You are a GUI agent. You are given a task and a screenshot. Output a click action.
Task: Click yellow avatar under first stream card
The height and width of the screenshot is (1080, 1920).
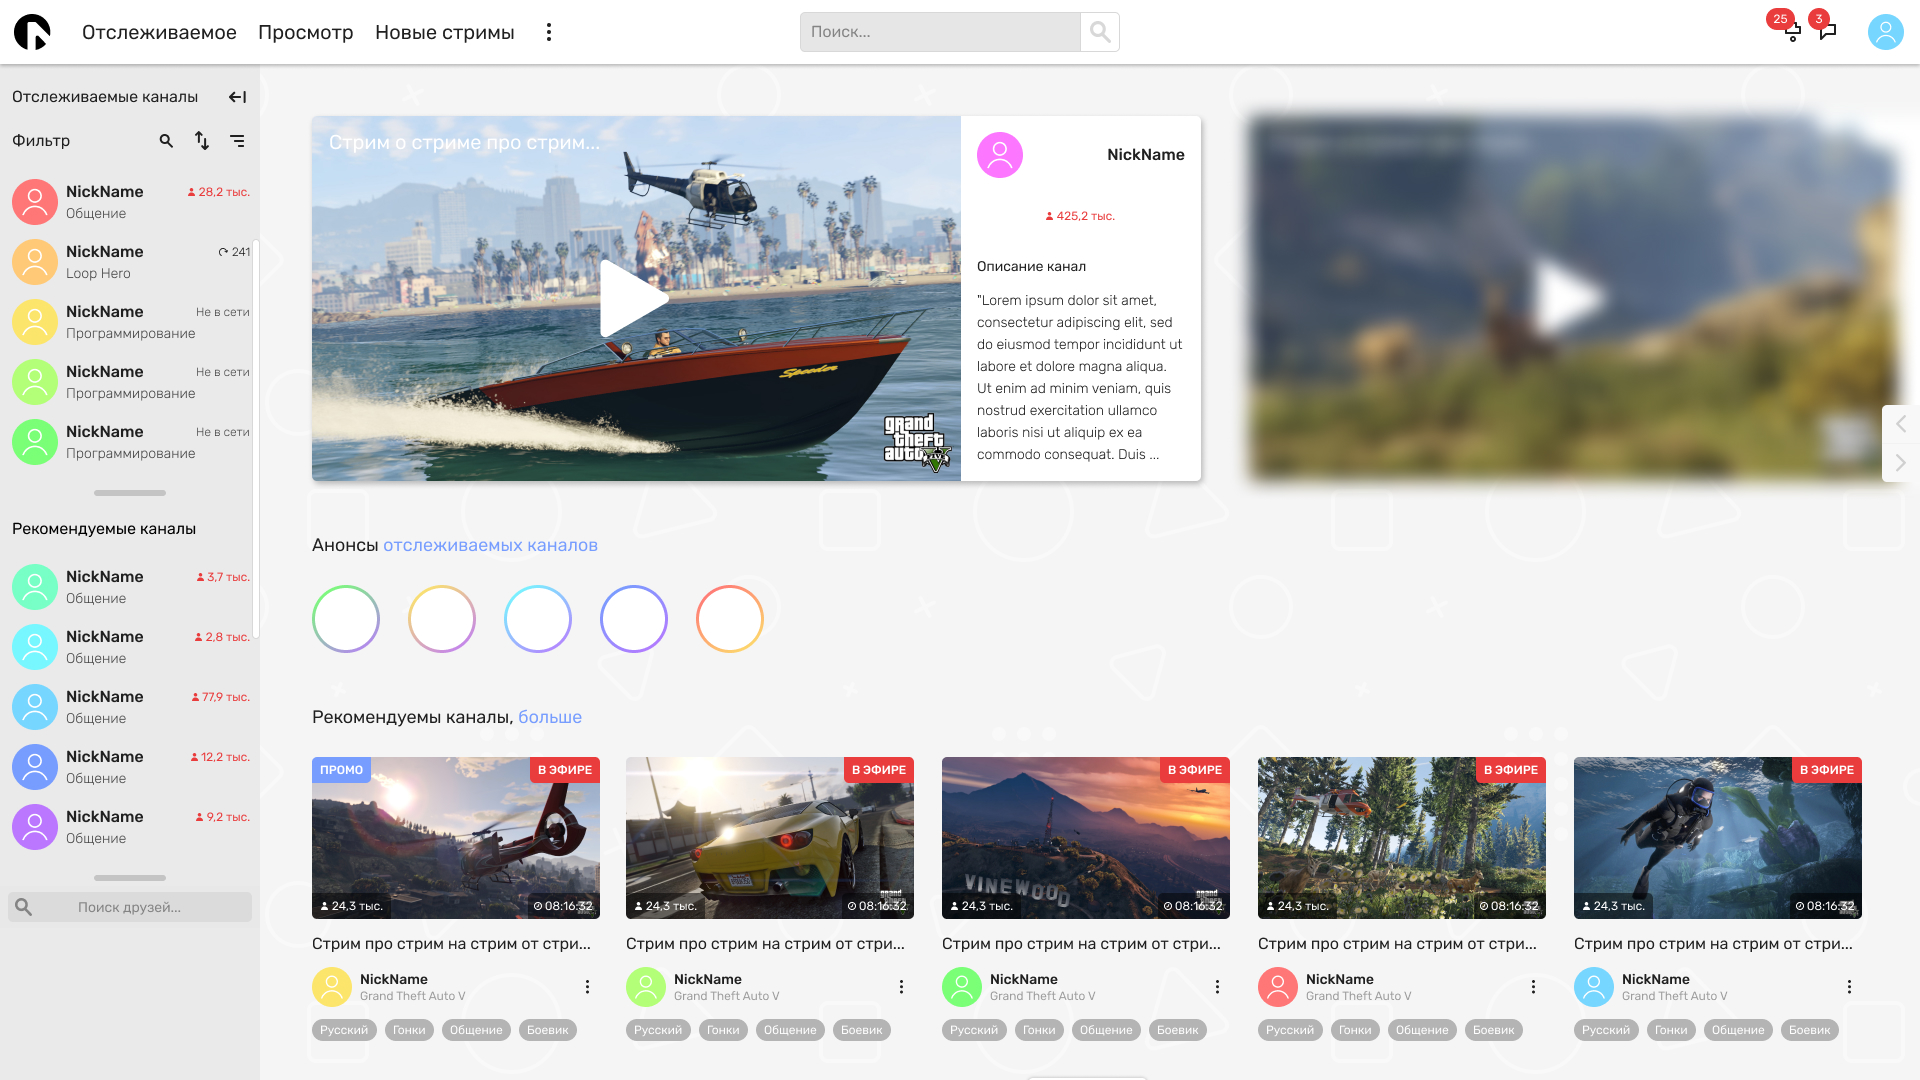pyautogui.click(x=332, y=987)
